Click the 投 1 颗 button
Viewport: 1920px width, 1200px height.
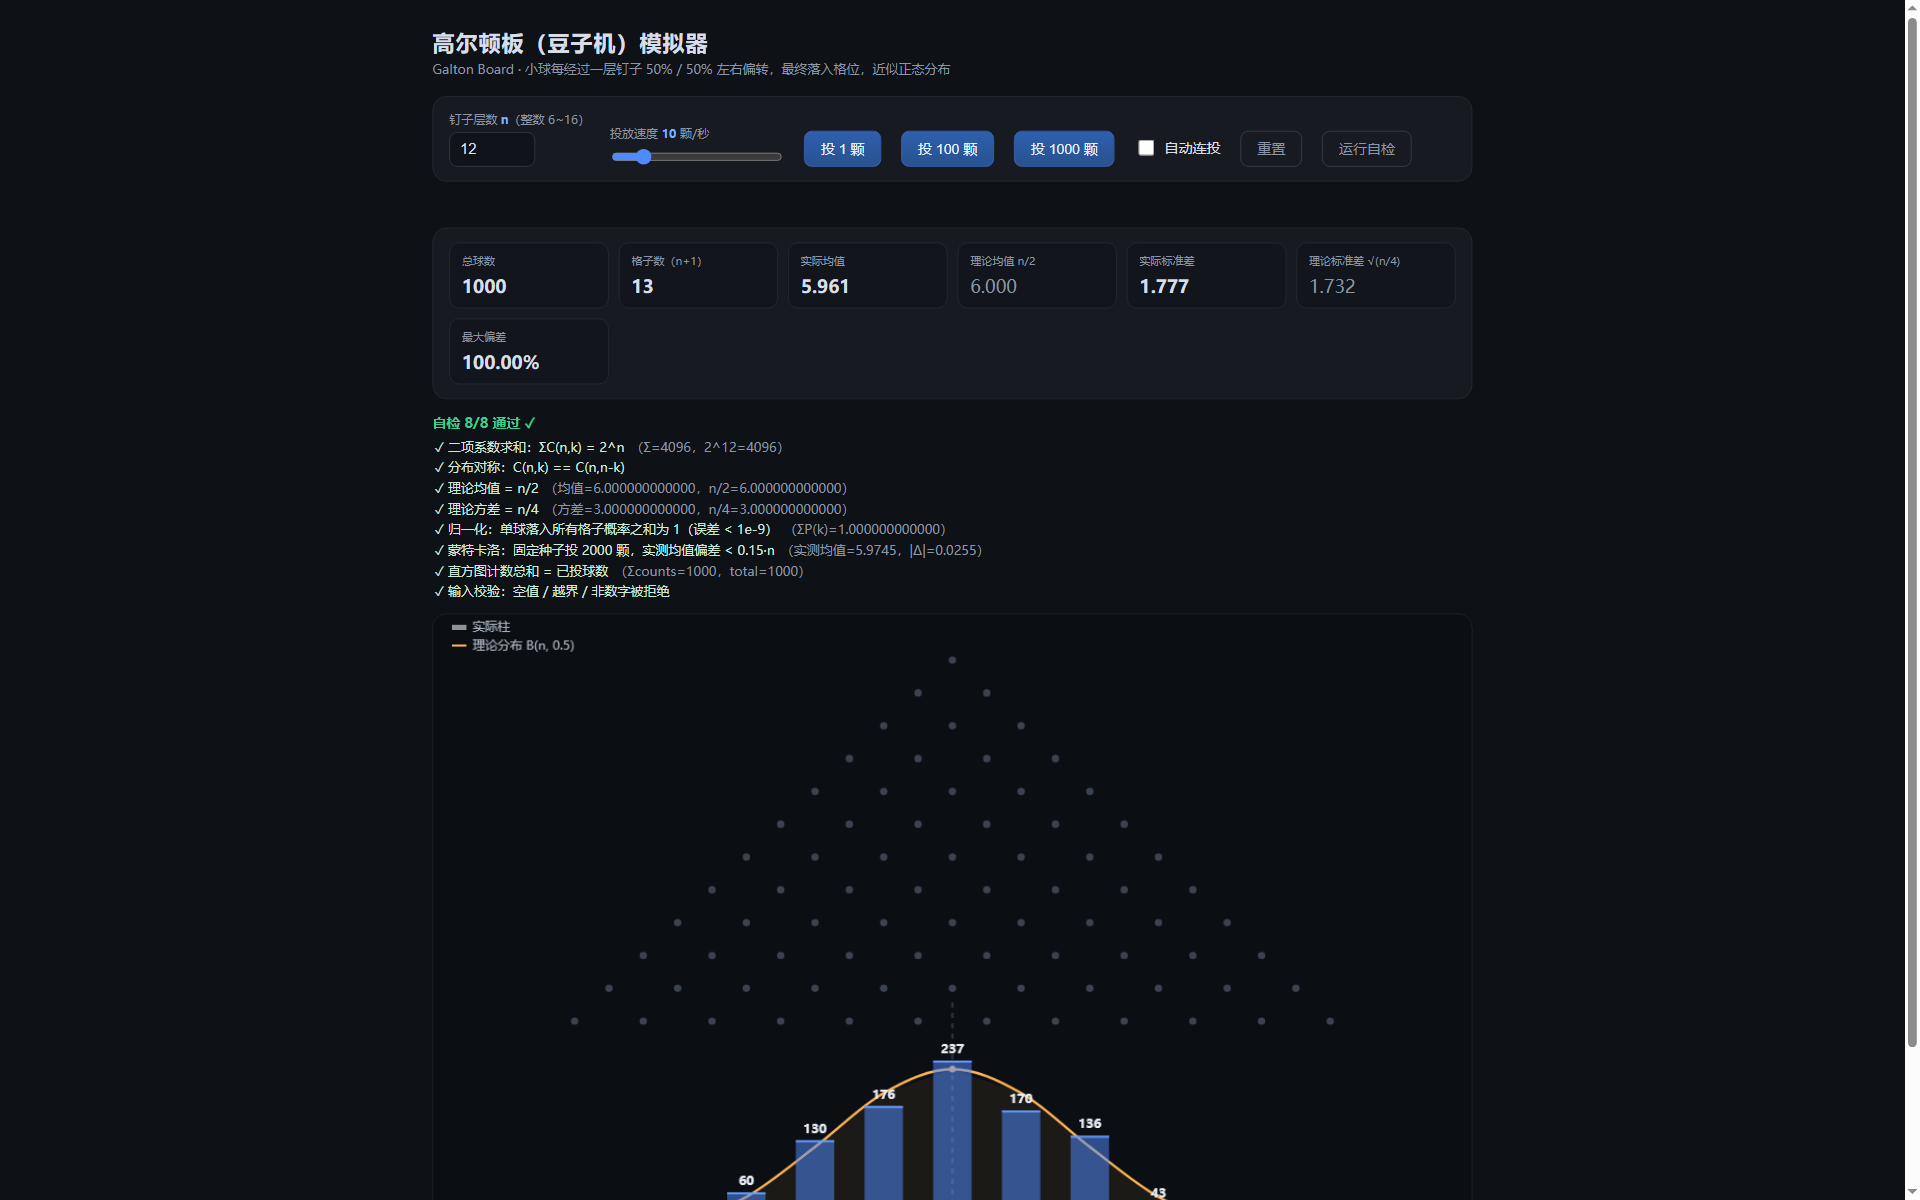(842, 149)
